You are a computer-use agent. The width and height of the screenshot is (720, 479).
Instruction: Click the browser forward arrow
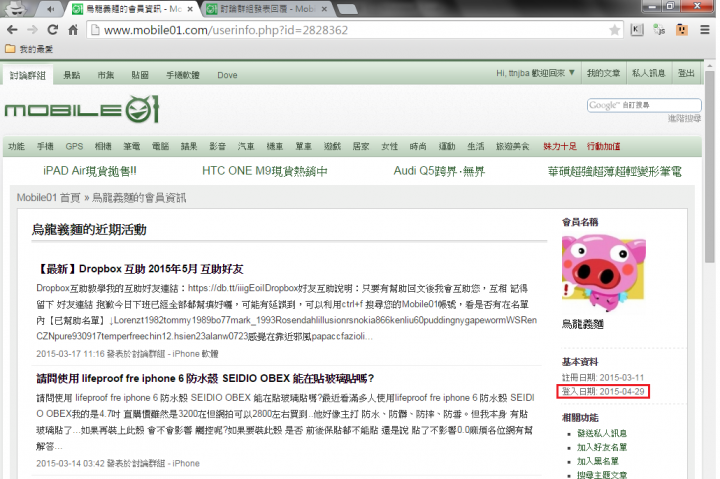pyautogui.click(x=32, y=30)
